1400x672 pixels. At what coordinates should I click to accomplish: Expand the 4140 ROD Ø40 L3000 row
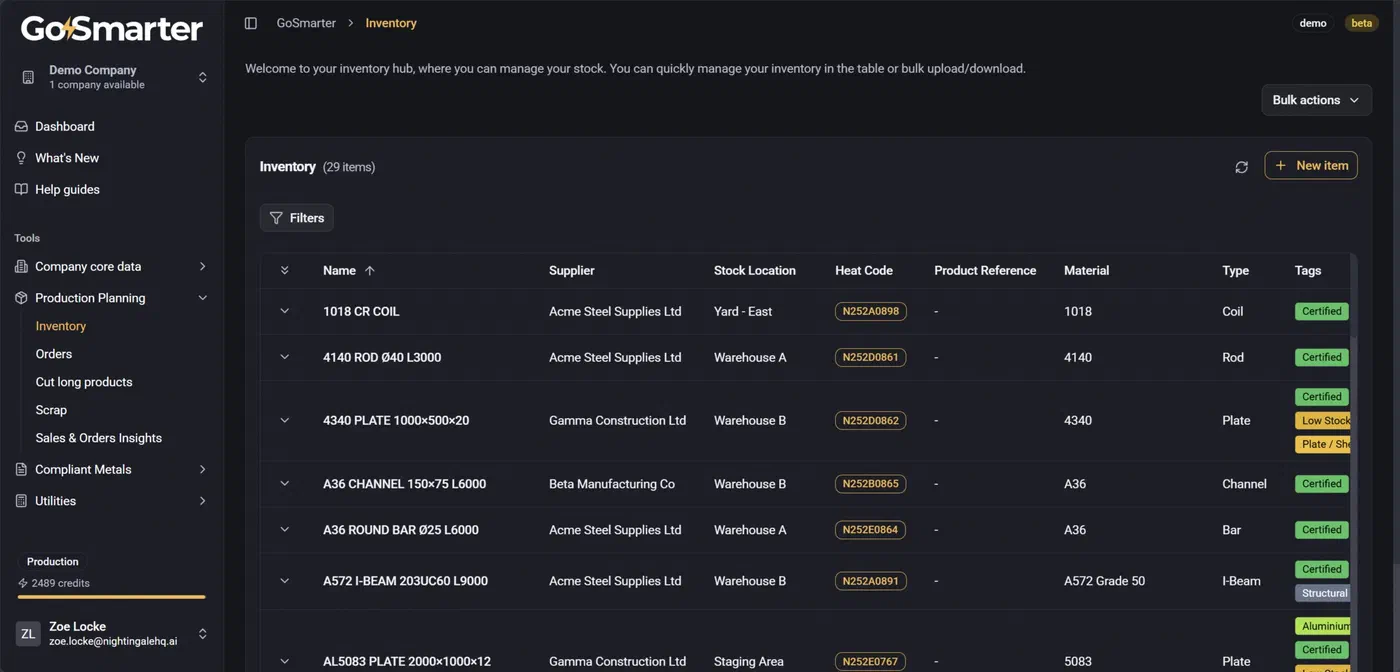tap(284, 357)
